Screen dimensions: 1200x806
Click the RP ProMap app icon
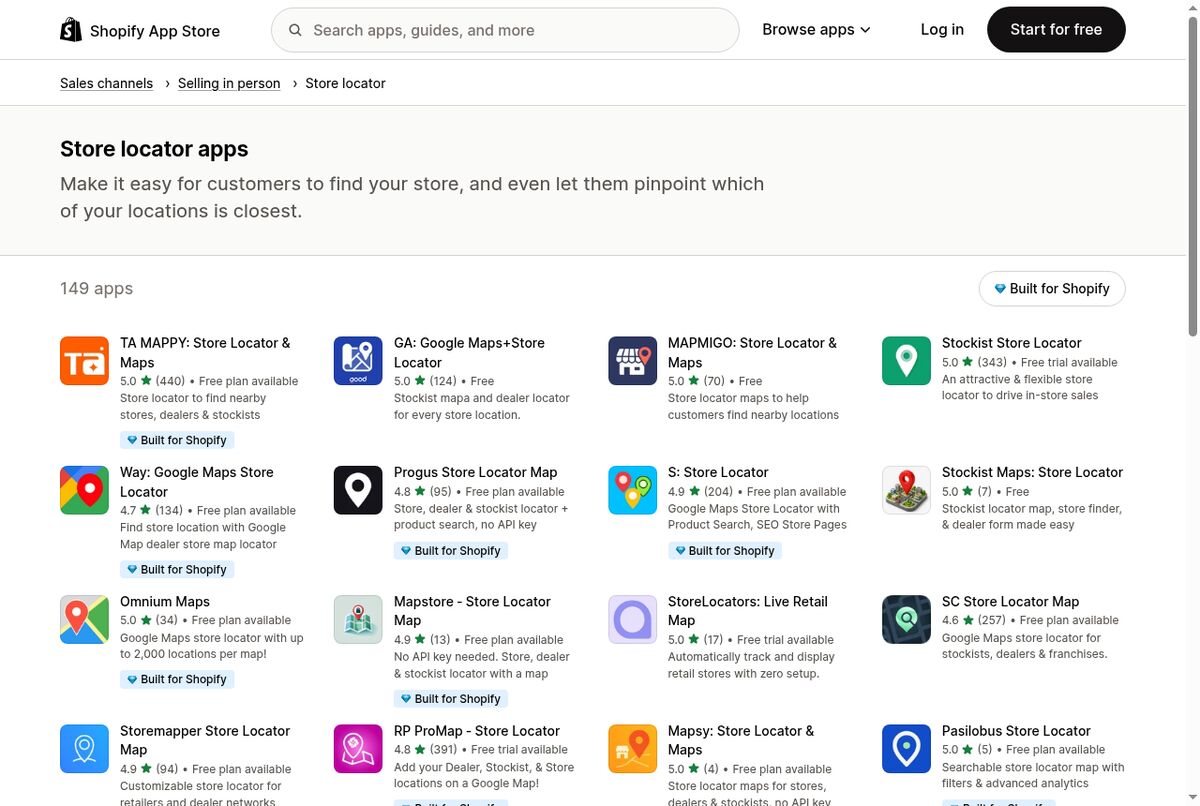[x=358, y=749]
